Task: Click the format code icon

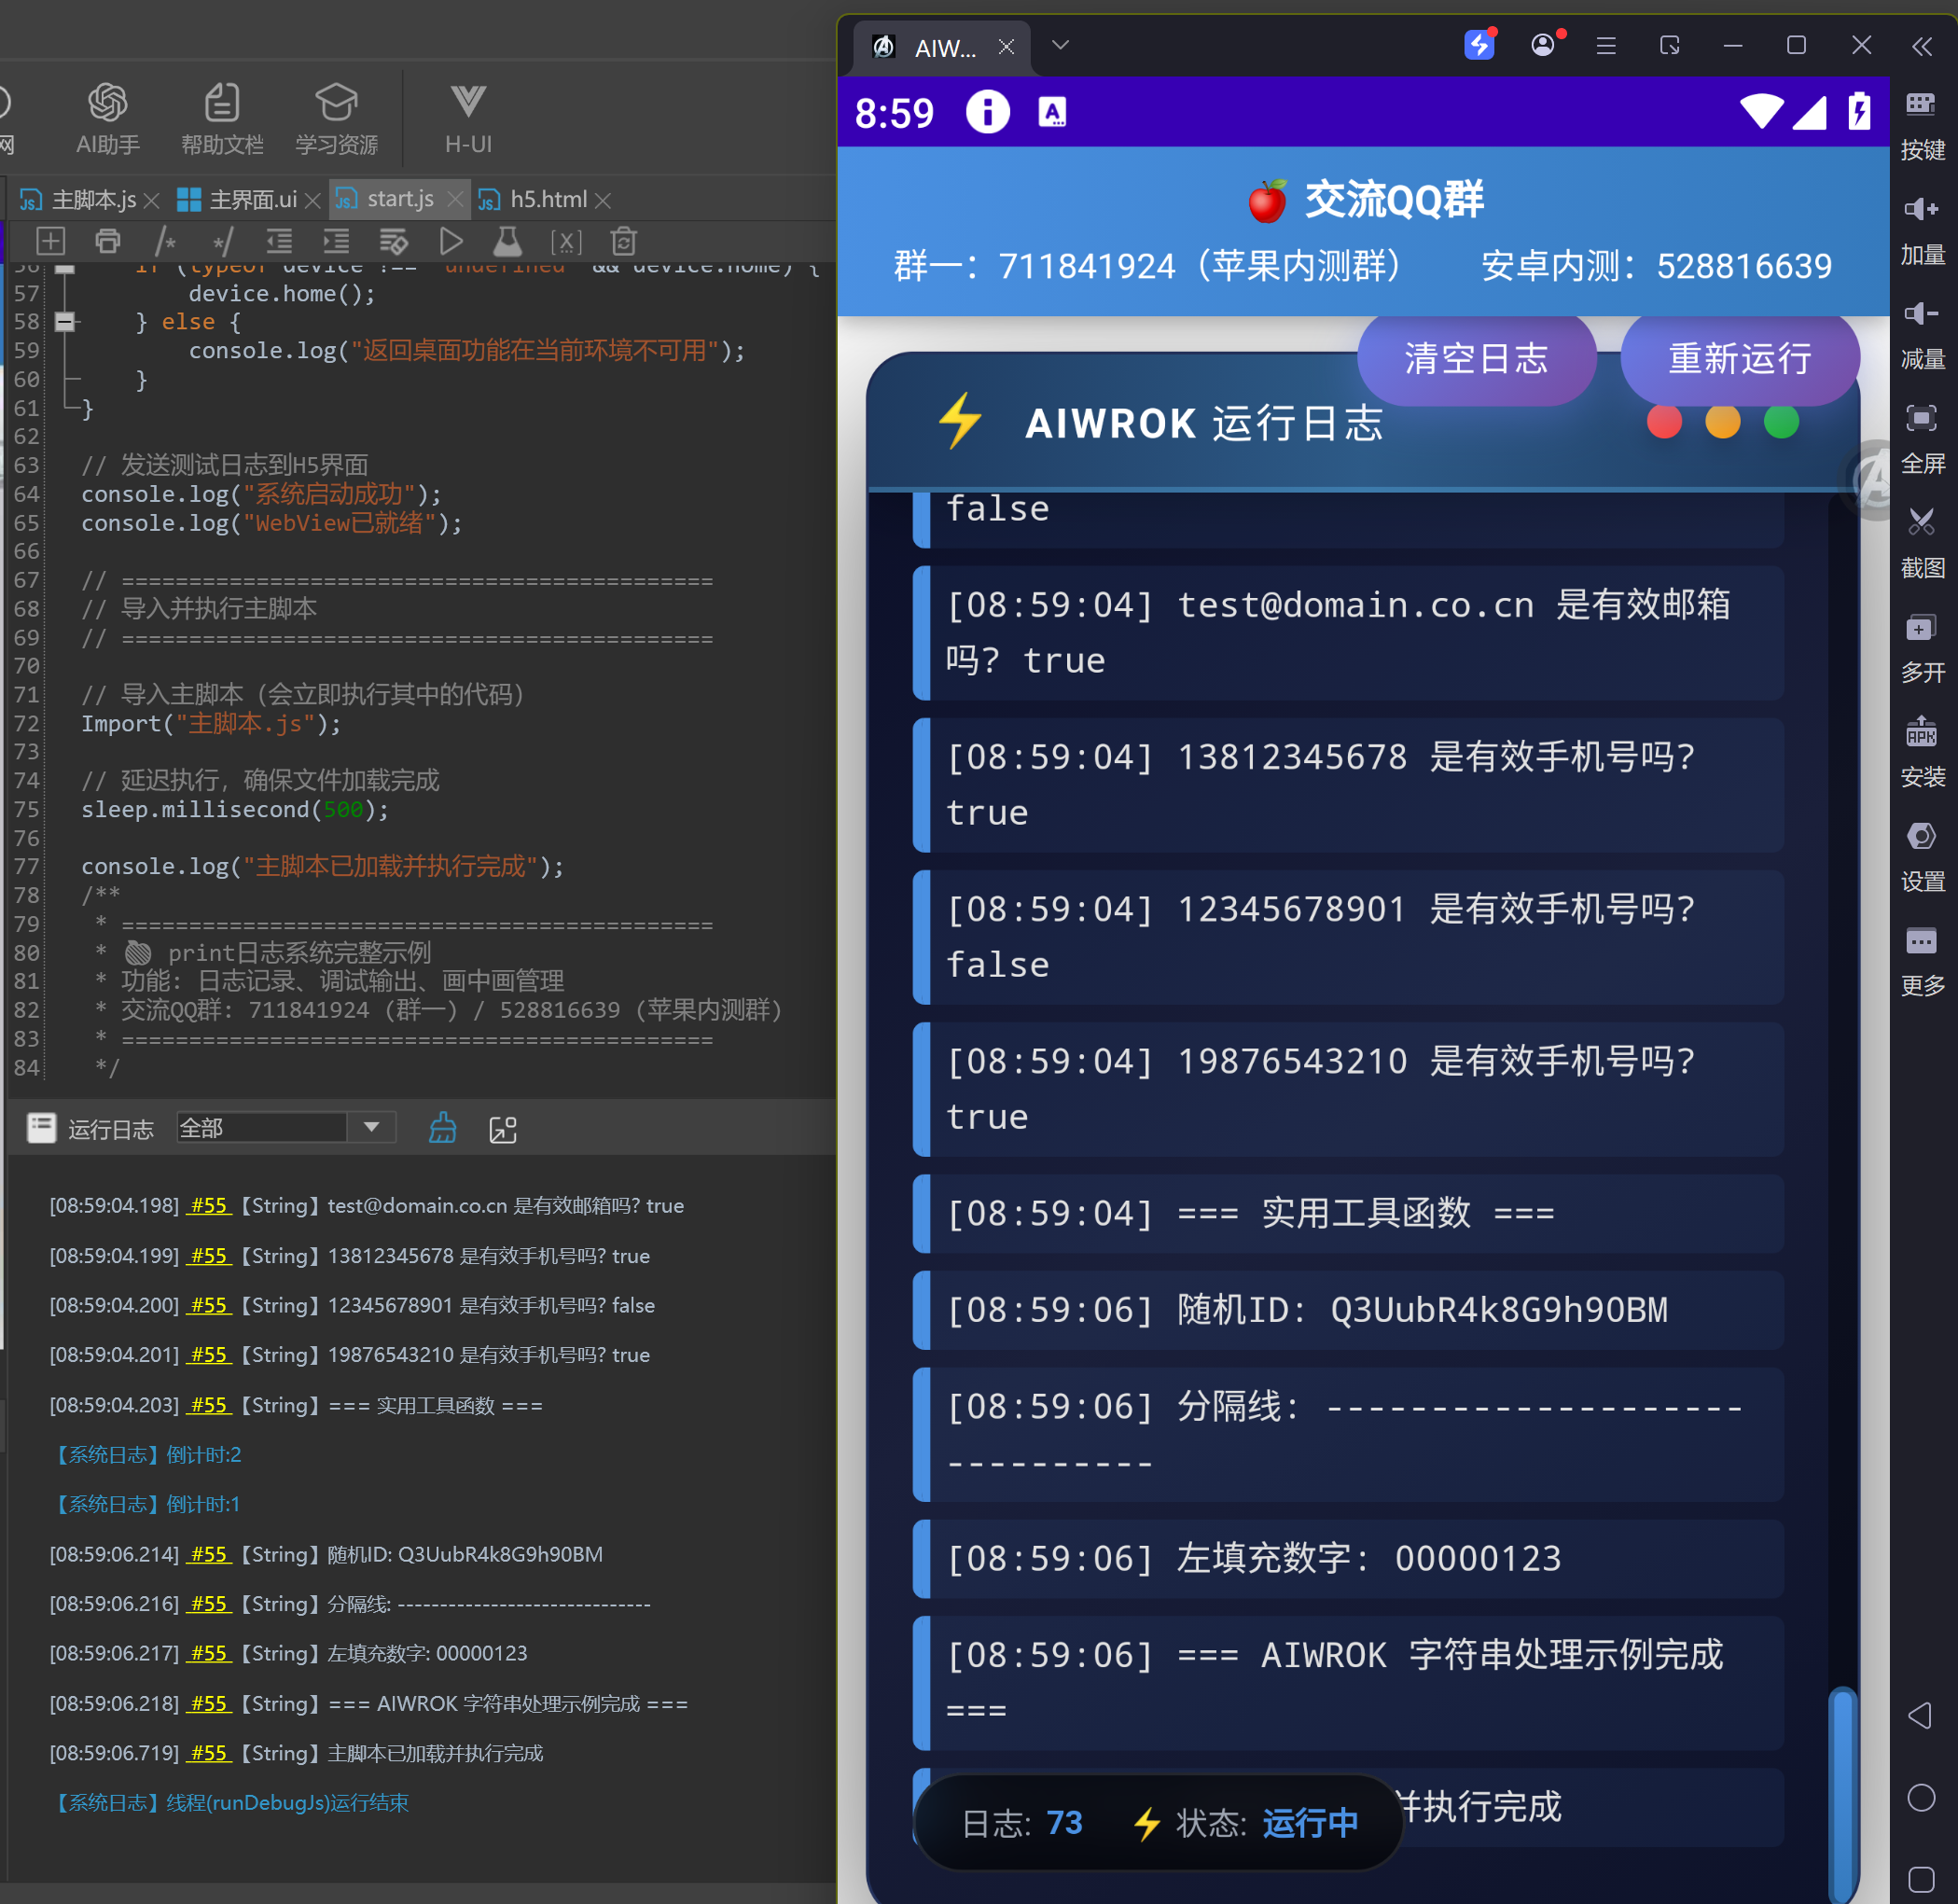Action: pyautogui.click(x=394, y=241)
